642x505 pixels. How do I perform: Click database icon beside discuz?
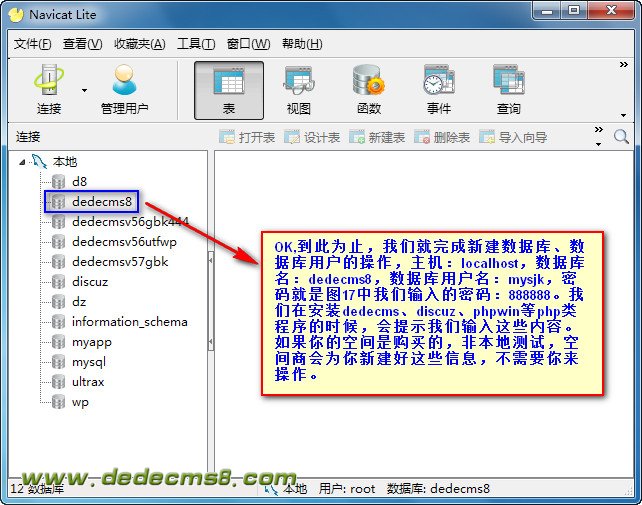pyautogui.click(x=59, y=282)
